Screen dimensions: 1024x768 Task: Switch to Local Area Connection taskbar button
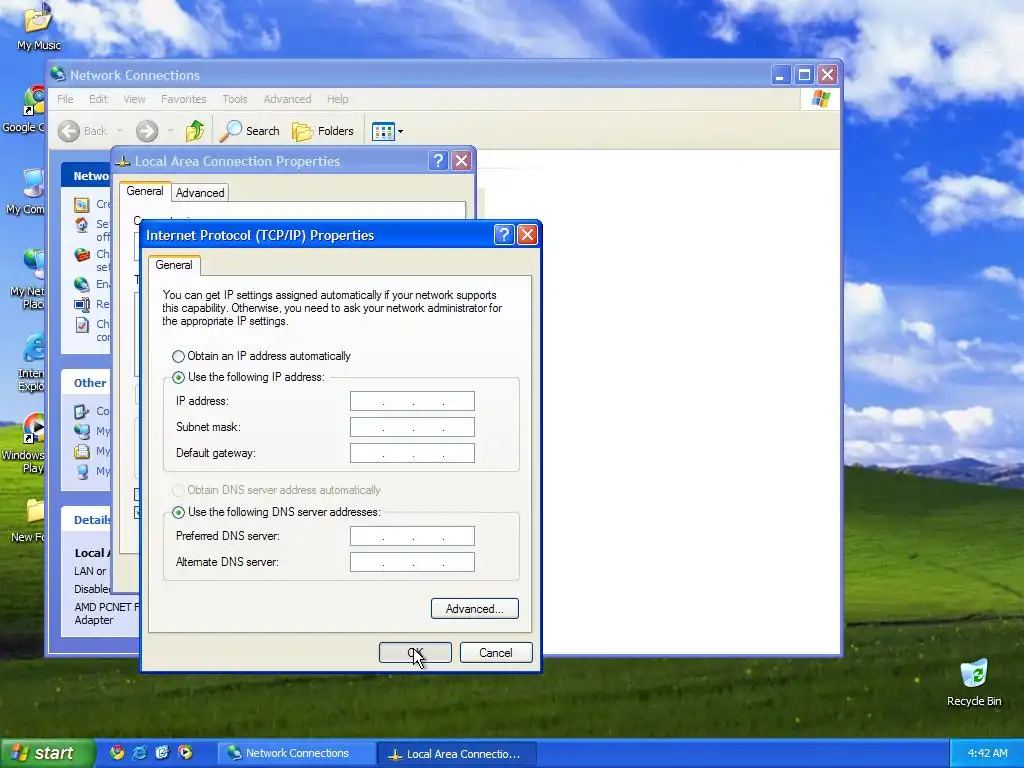(x=456, y=754)
